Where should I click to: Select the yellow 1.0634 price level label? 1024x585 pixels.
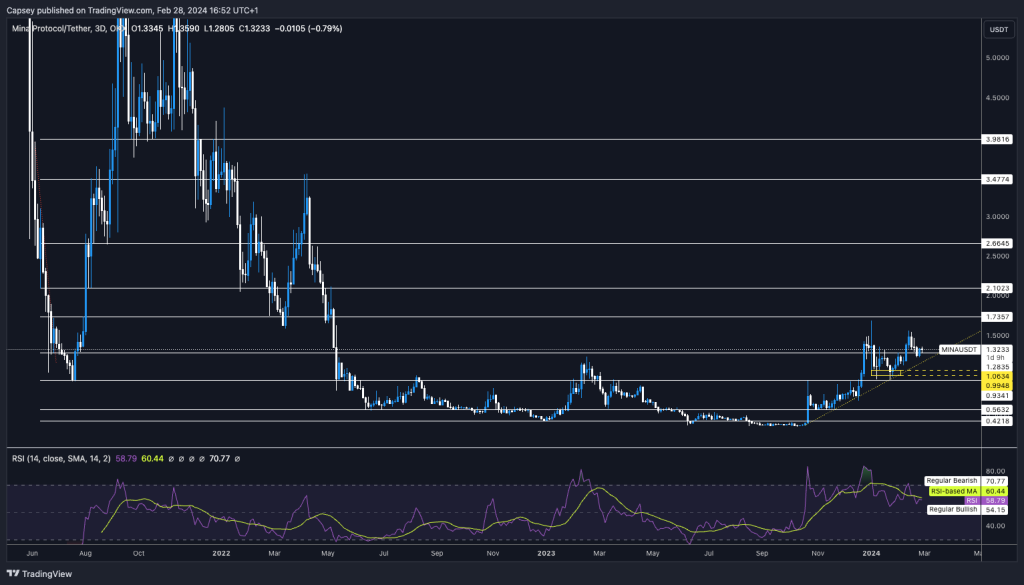[x=998, y=376]
